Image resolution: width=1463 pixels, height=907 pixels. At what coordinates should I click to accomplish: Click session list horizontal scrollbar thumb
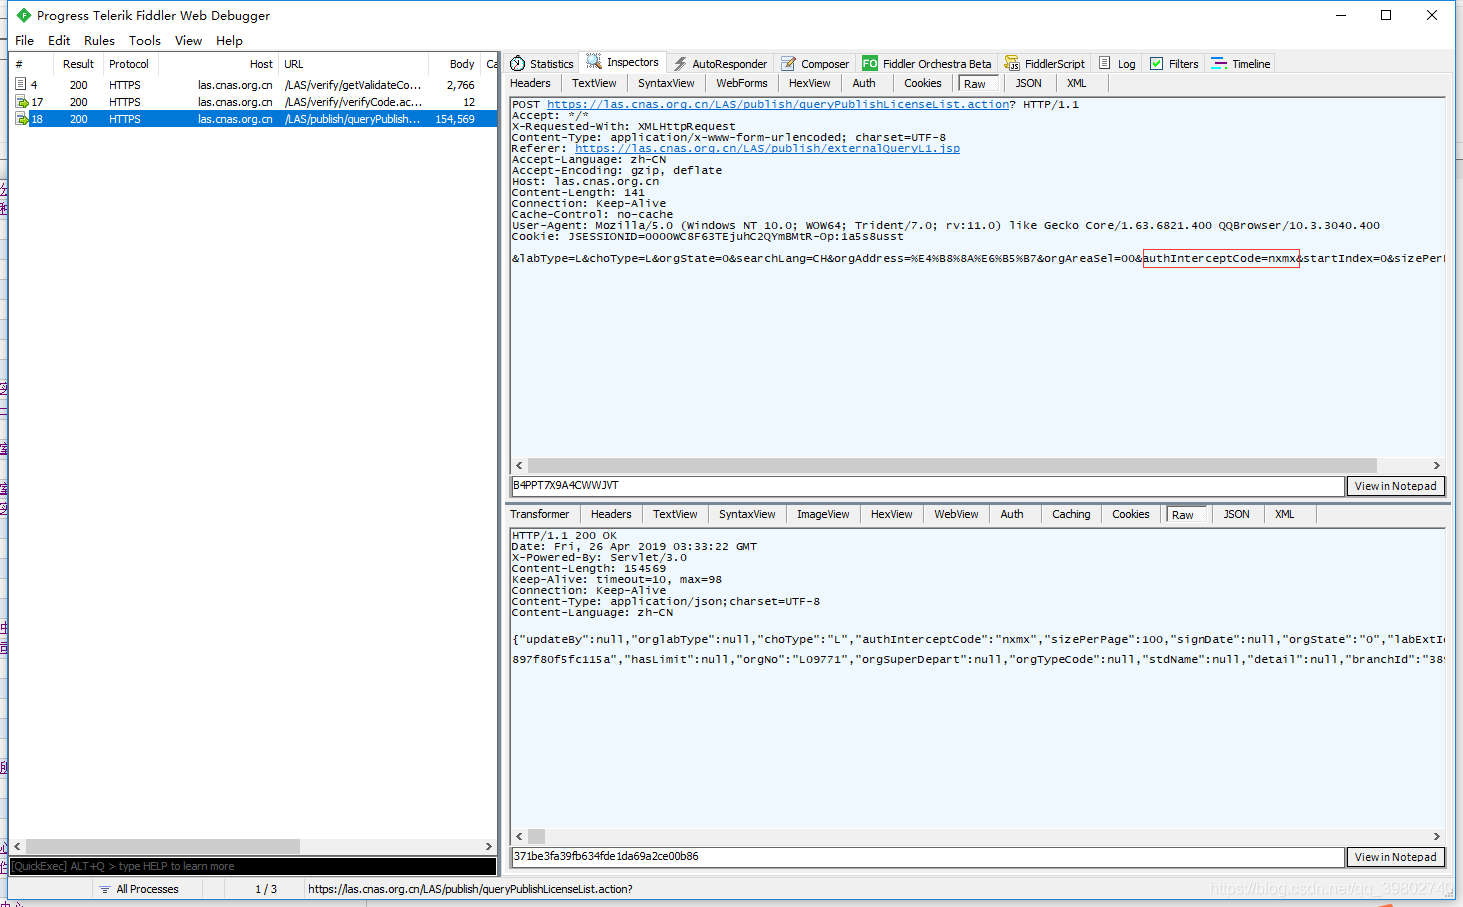pyautogui.click(x=162, y=846)
